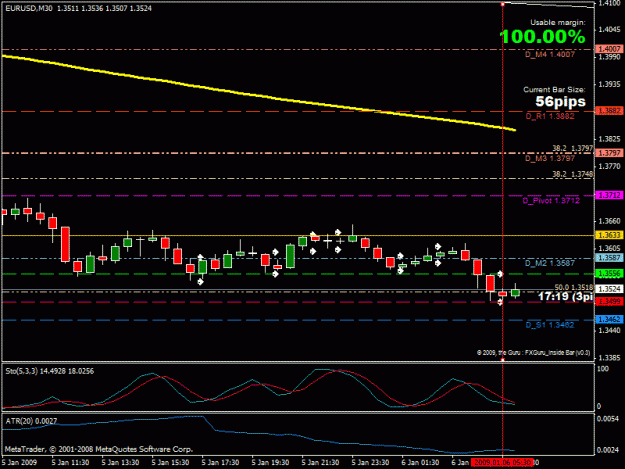Click the D_R1 1.3882 resistance label
The width and height of the screenshot is (625, 469).
coord(550,116)
